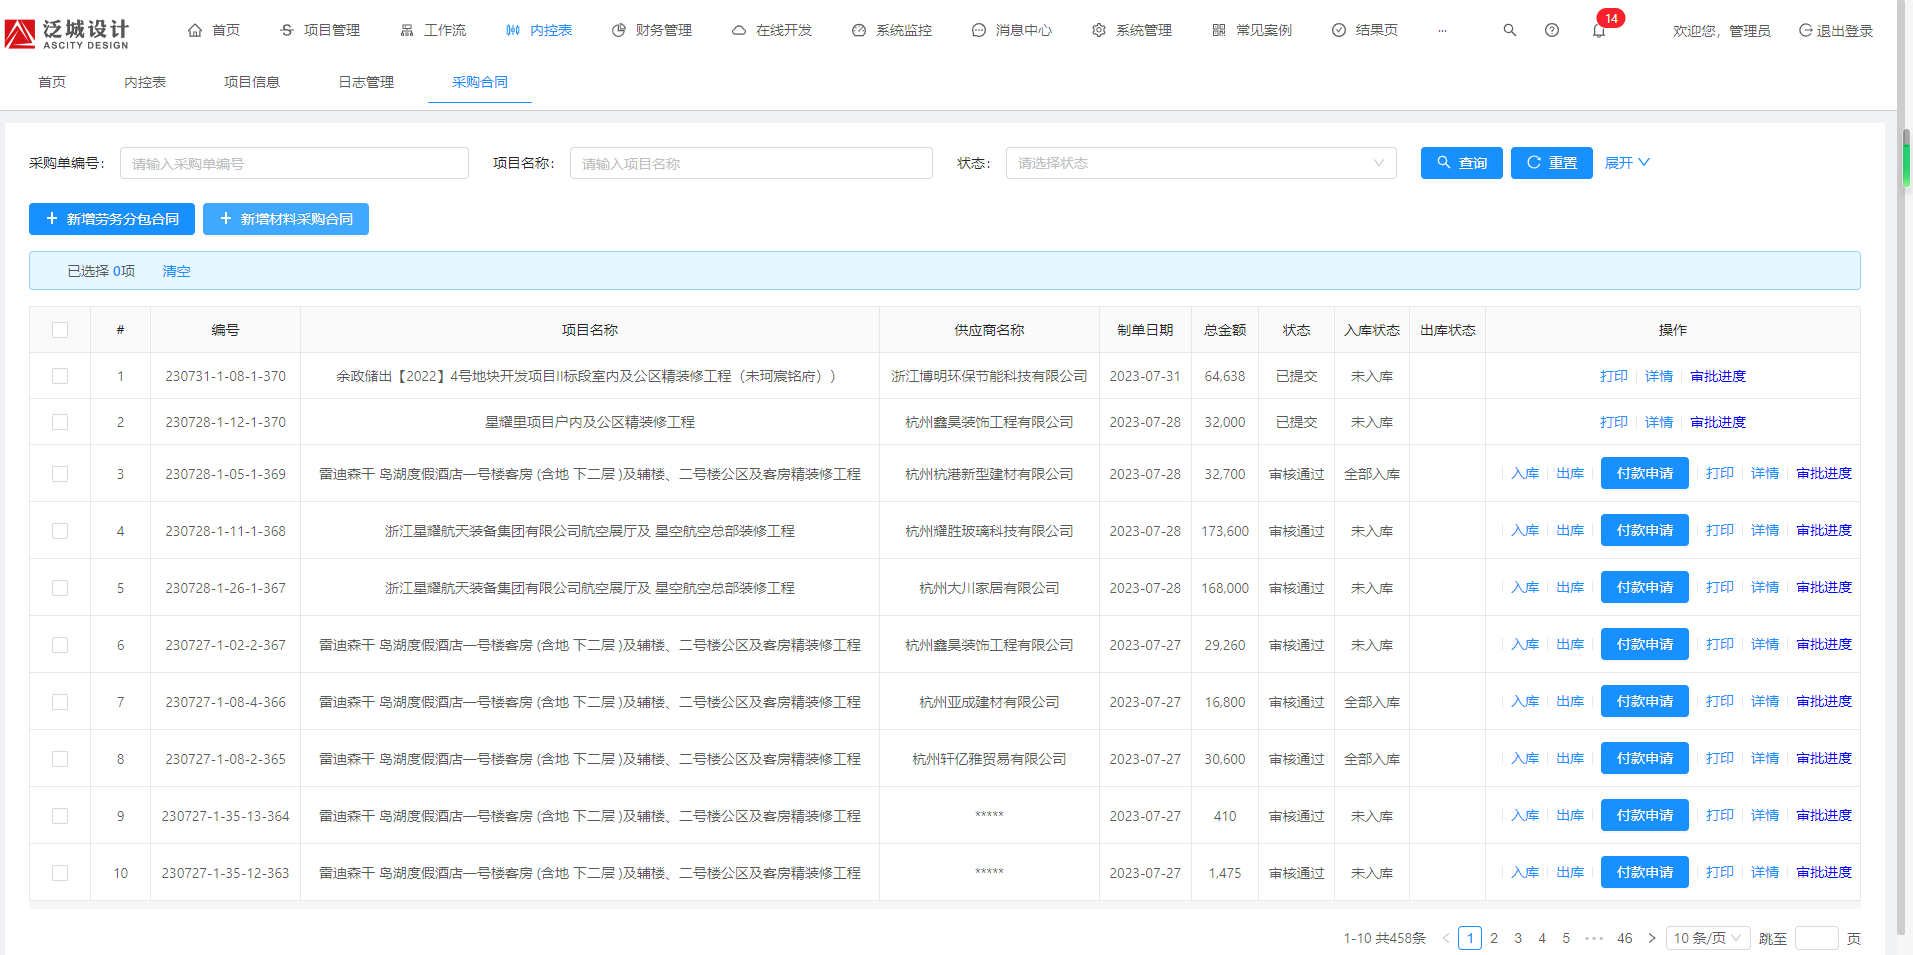The image size is (1913, 955).
Task: Click 打印 for row 230728-1-12-1-370
Action: click(1614, 422)
